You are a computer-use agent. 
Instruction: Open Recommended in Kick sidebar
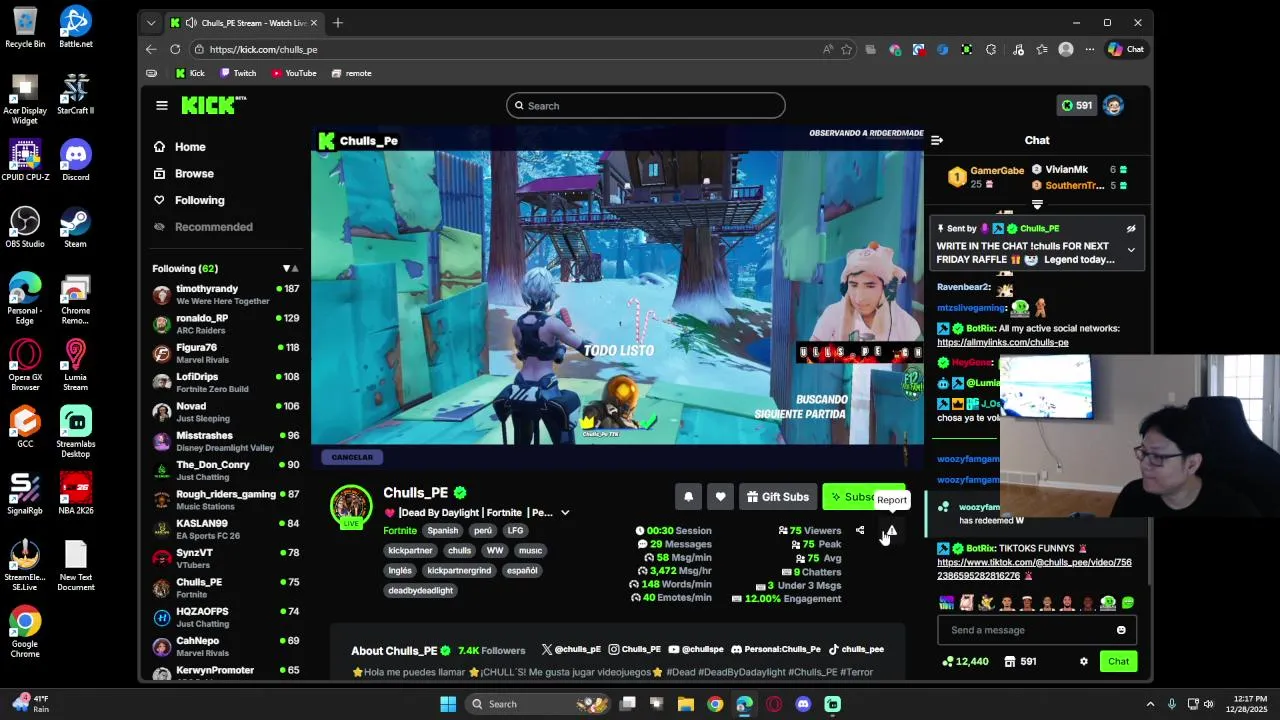click(x=203, y=227)
